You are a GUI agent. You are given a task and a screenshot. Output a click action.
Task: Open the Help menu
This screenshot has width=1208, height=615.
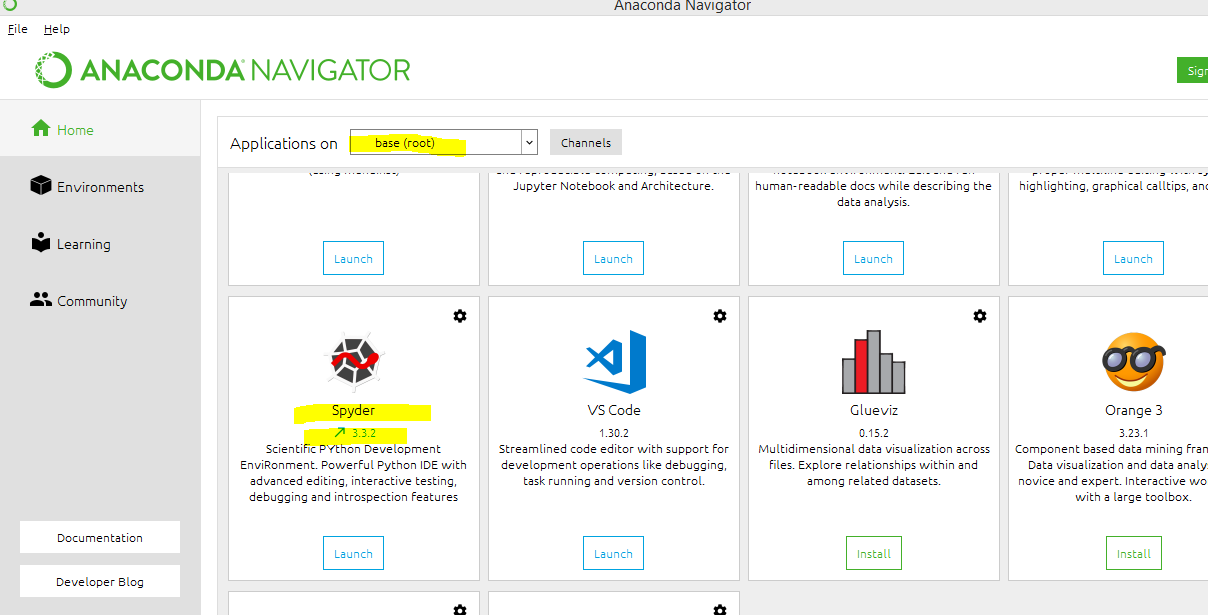pos(56,28)
